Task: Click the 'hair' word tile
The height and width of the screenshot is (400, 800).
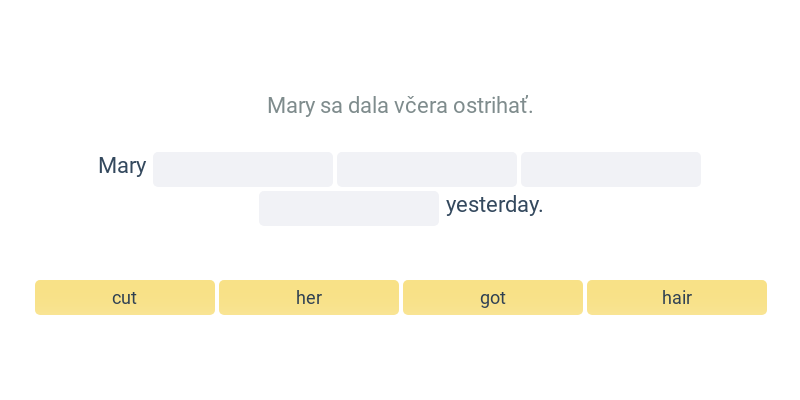Action: click(x=677, y=297)
